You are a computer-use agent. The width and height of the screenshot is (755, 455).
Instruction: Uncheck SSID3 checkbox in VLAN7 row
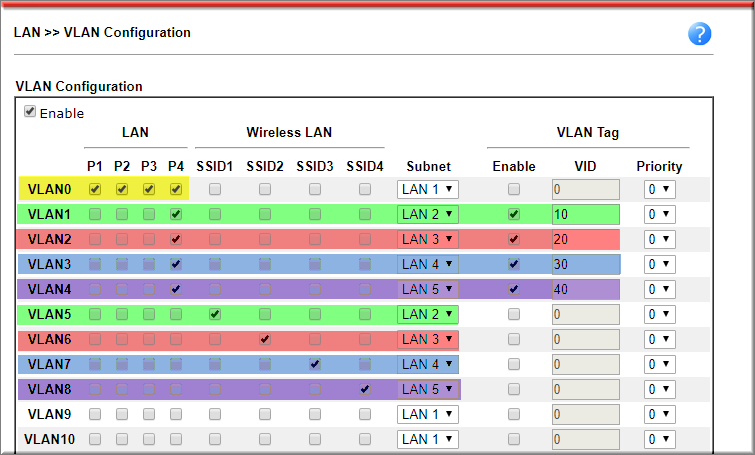coord(315,364)
